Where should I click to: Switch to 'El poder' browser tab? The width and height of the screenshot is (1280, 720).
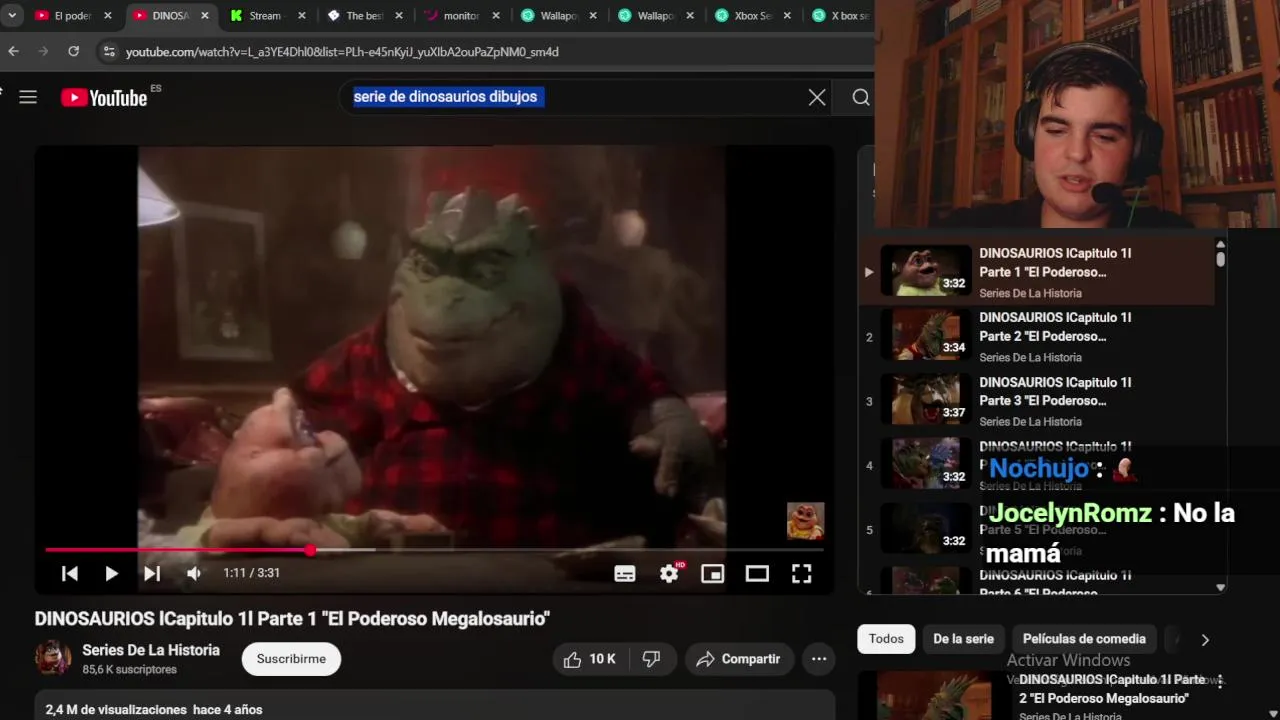[x=72, y=16]
